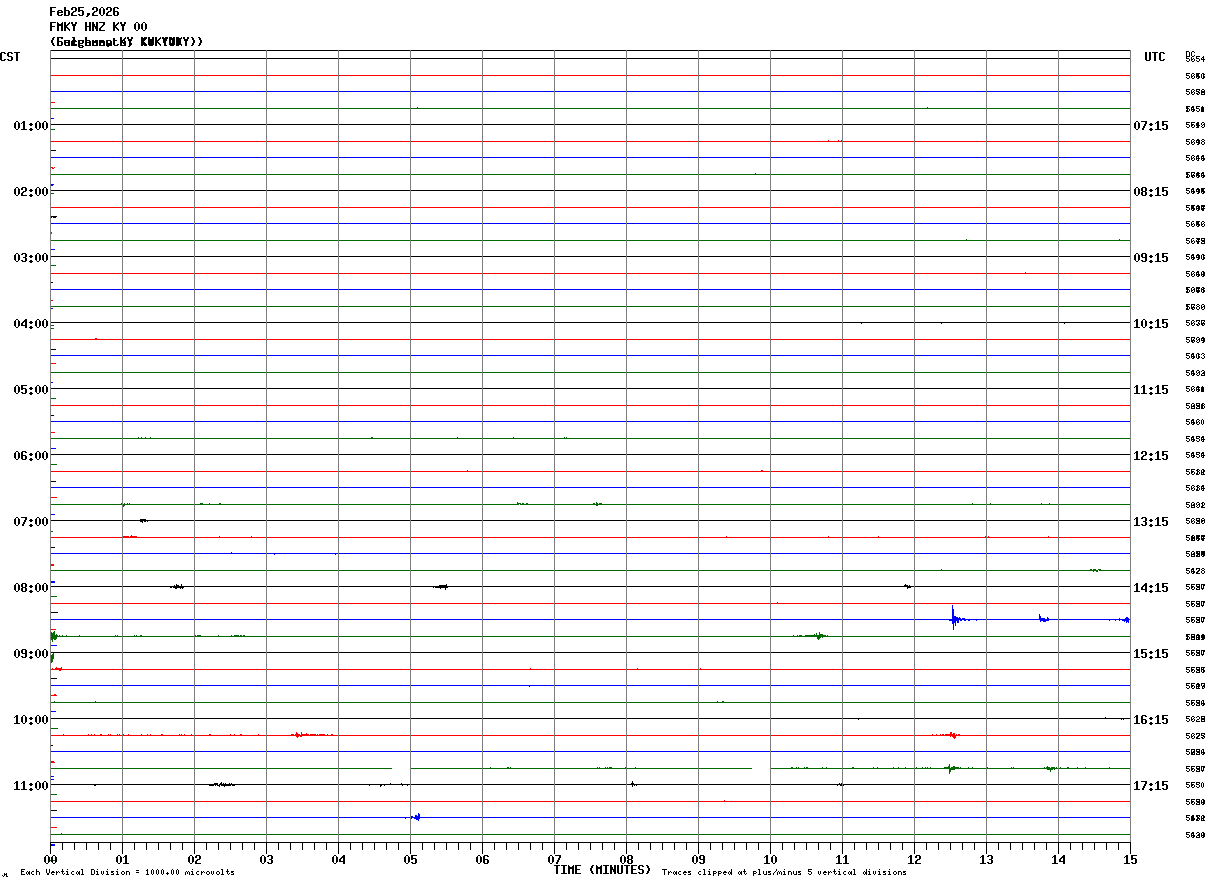Select the 11:00 CST row label
The image size is (1210, 886).
click(31, 786)
